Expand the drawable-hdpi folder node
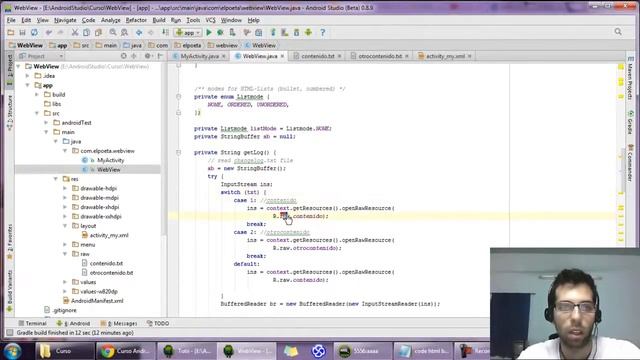 click(65, 188)
